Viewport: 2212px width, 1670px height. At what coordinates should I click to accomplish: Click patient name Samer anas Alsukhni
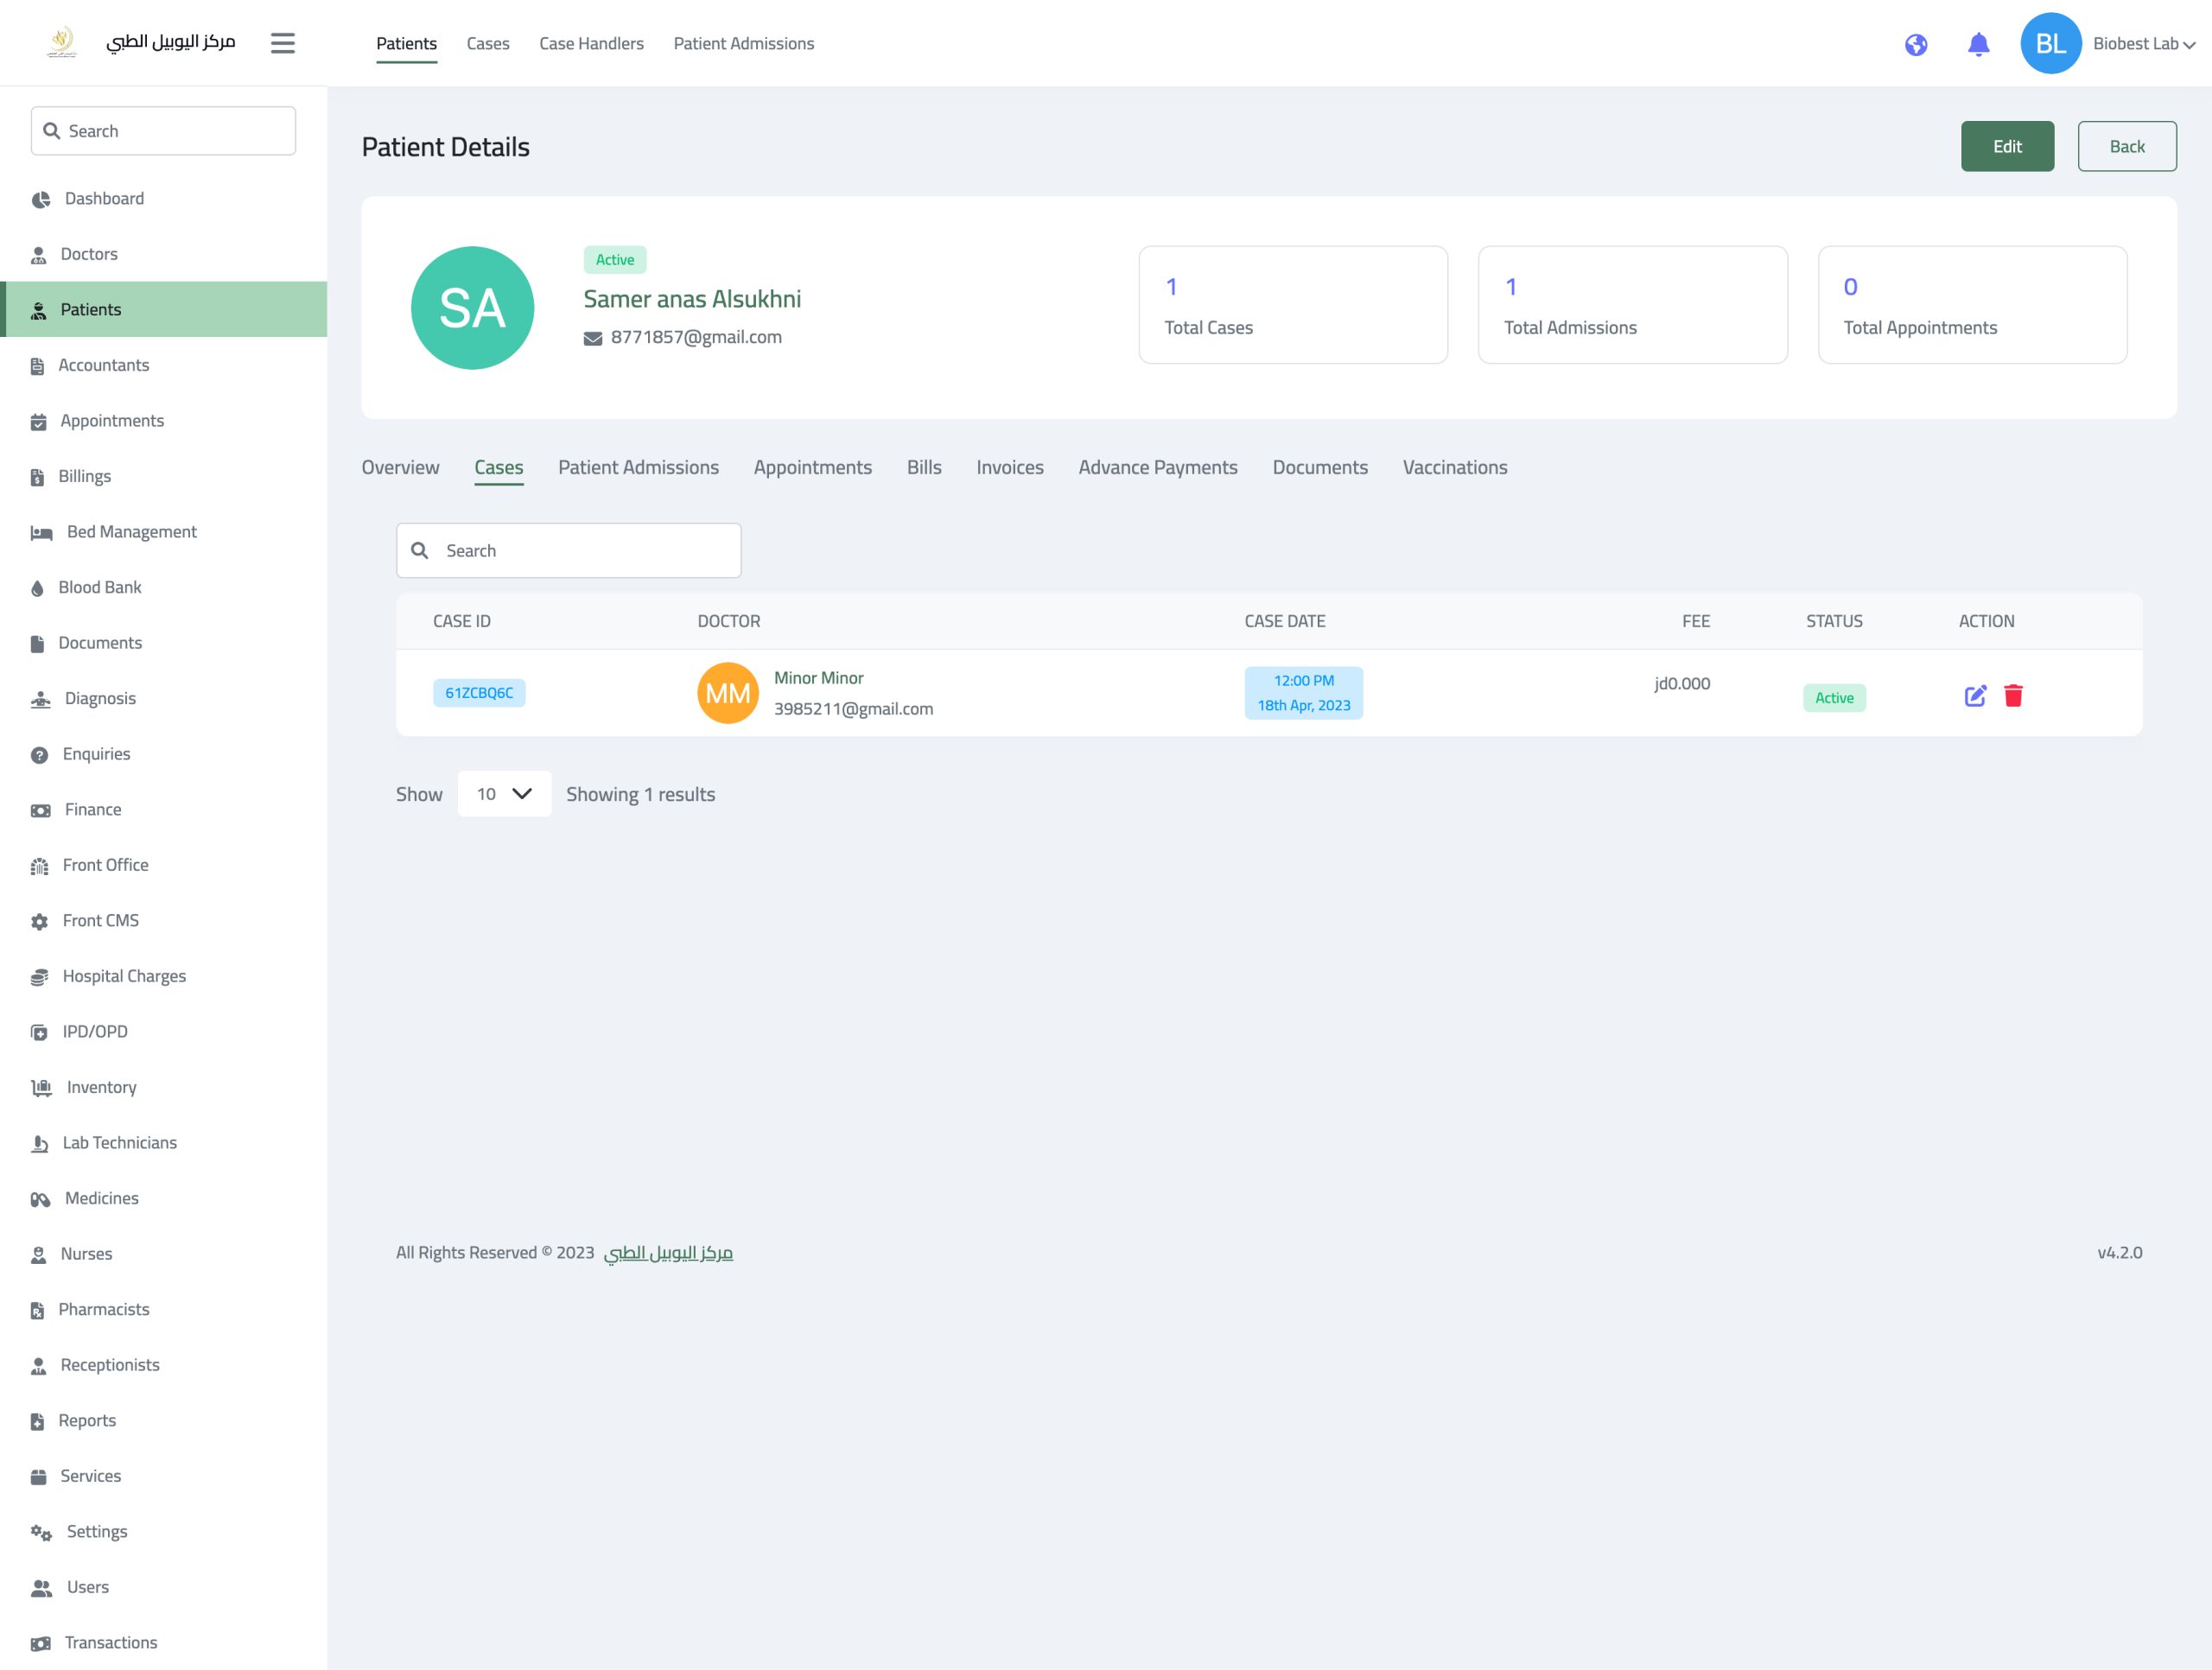pos(692,298)
